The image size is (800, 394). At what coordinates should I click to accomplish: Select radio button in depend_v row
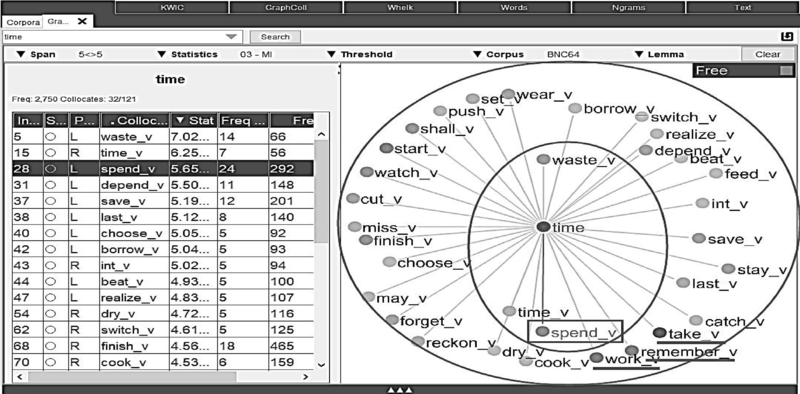[x=51, y=185]
